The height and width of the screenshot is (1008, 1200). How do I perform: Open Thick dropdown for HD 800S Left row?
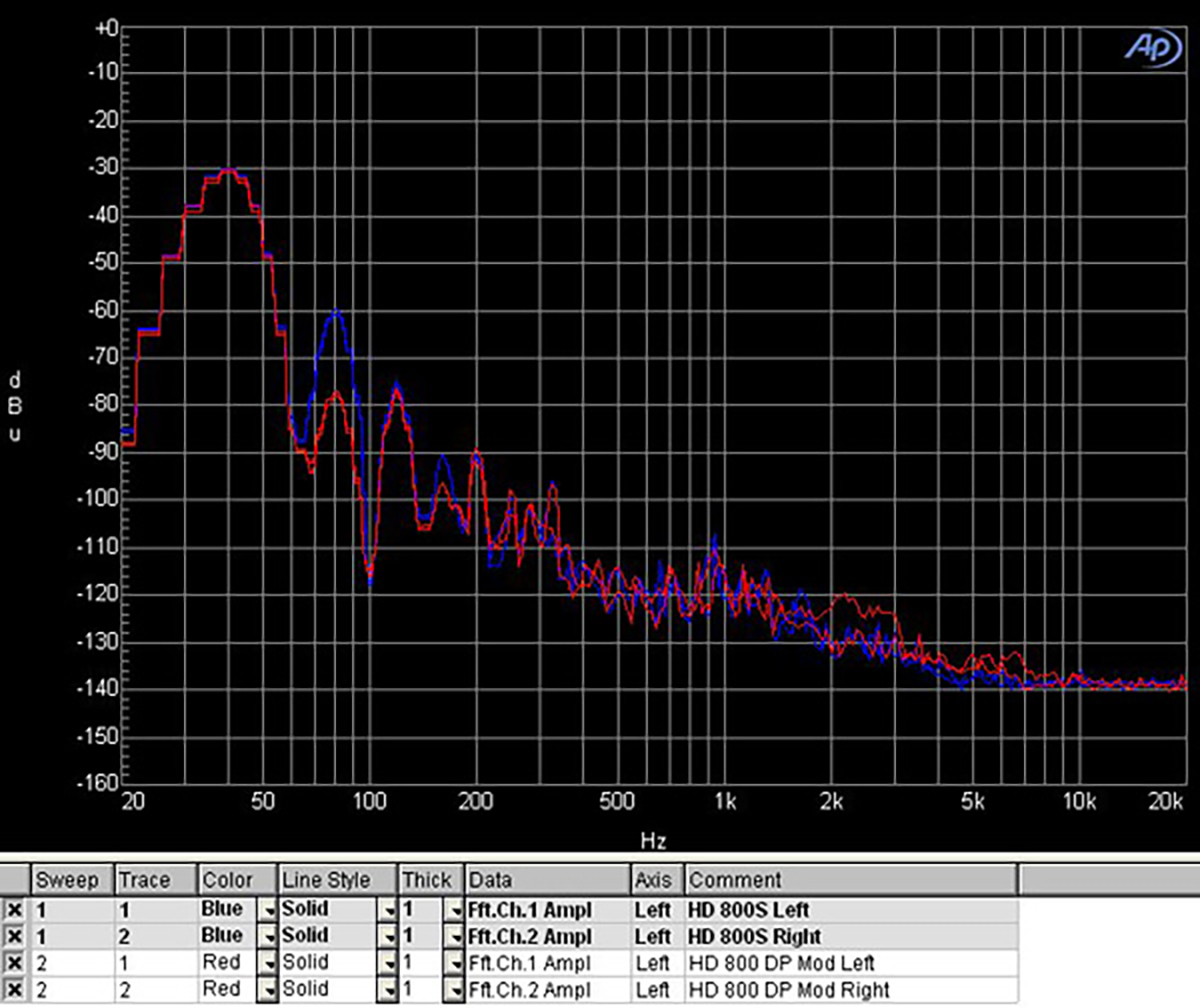(452, 910)
